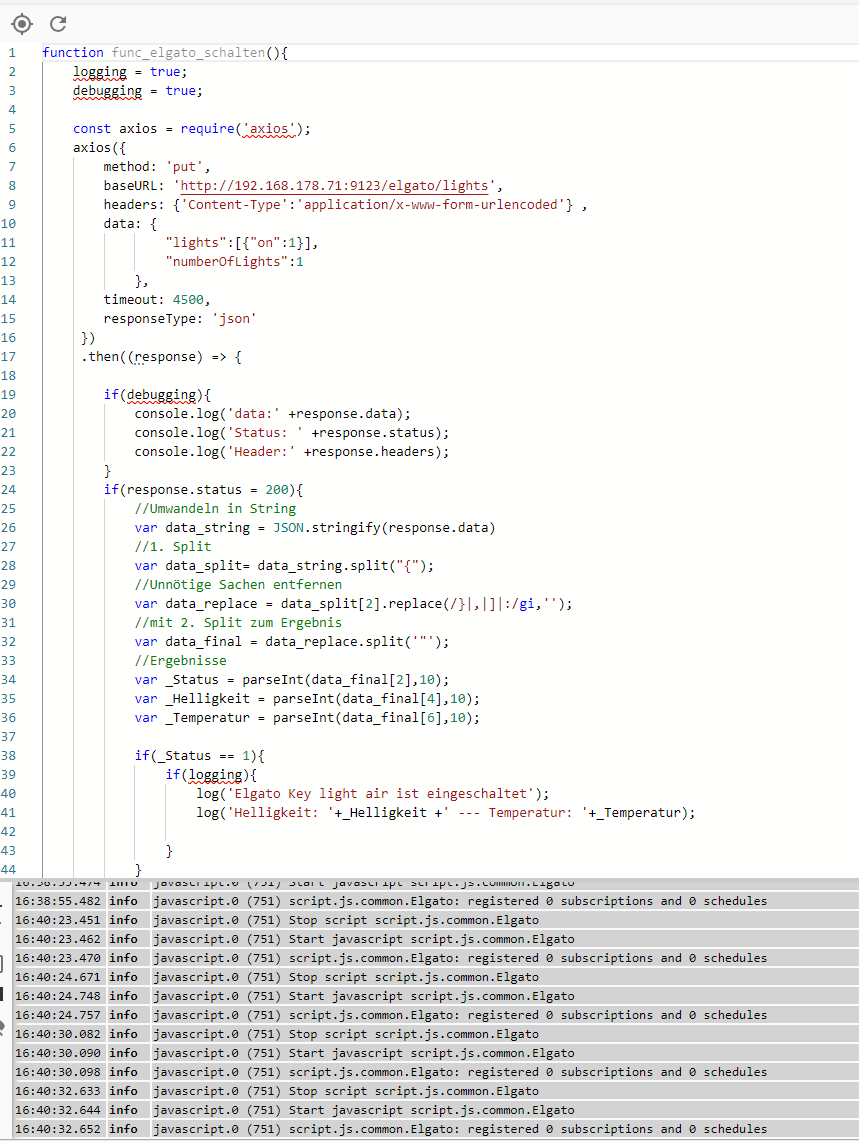The height and width of the screenshot is (1146, 859).
Task: Click the console.log('Header:' line
Action: pos(292,452)
